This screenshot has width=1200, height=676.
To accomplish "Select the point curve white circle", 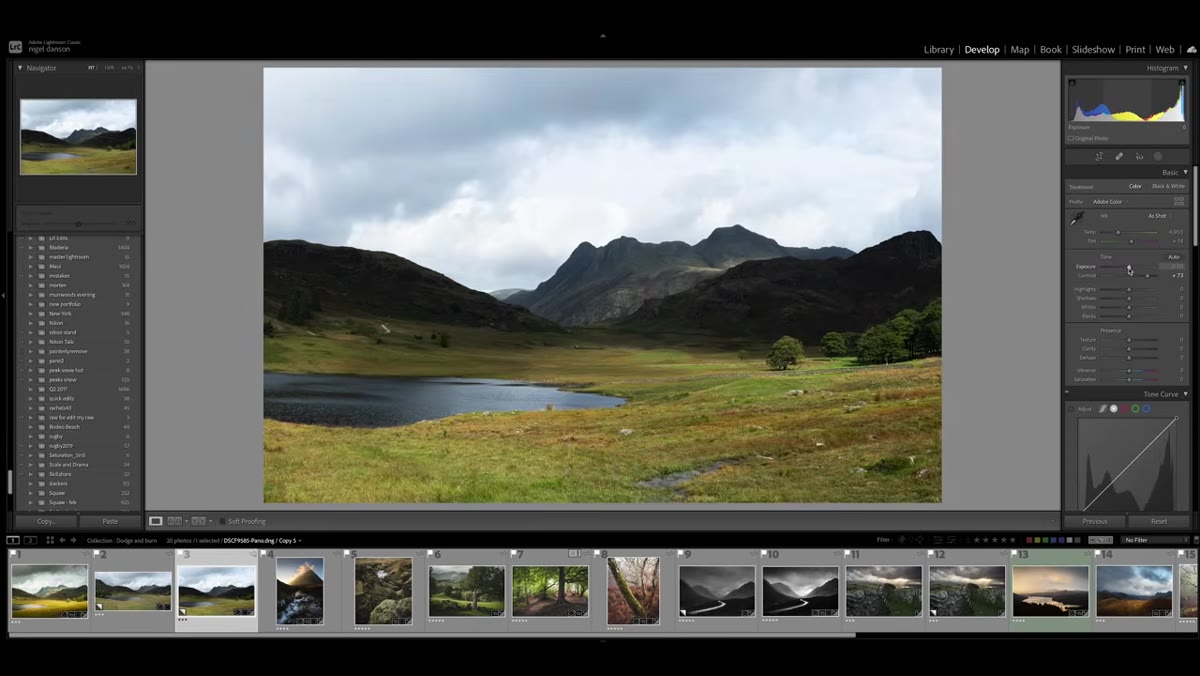I will click(x=1113, y=408).
